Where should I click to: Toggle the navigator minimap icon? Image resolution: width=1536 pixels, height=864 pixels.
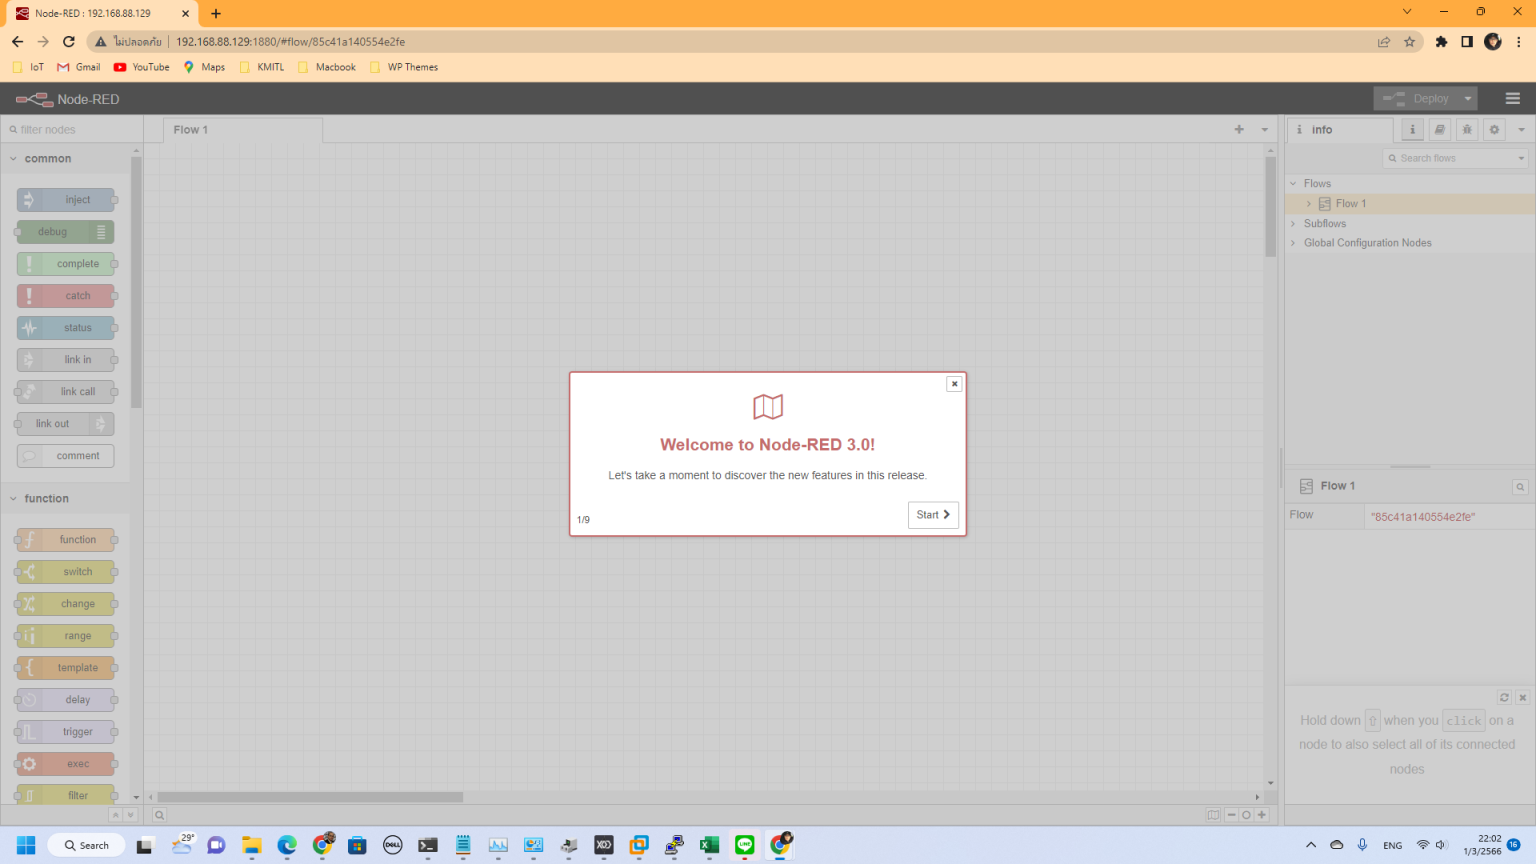[x=1212, y=815]
